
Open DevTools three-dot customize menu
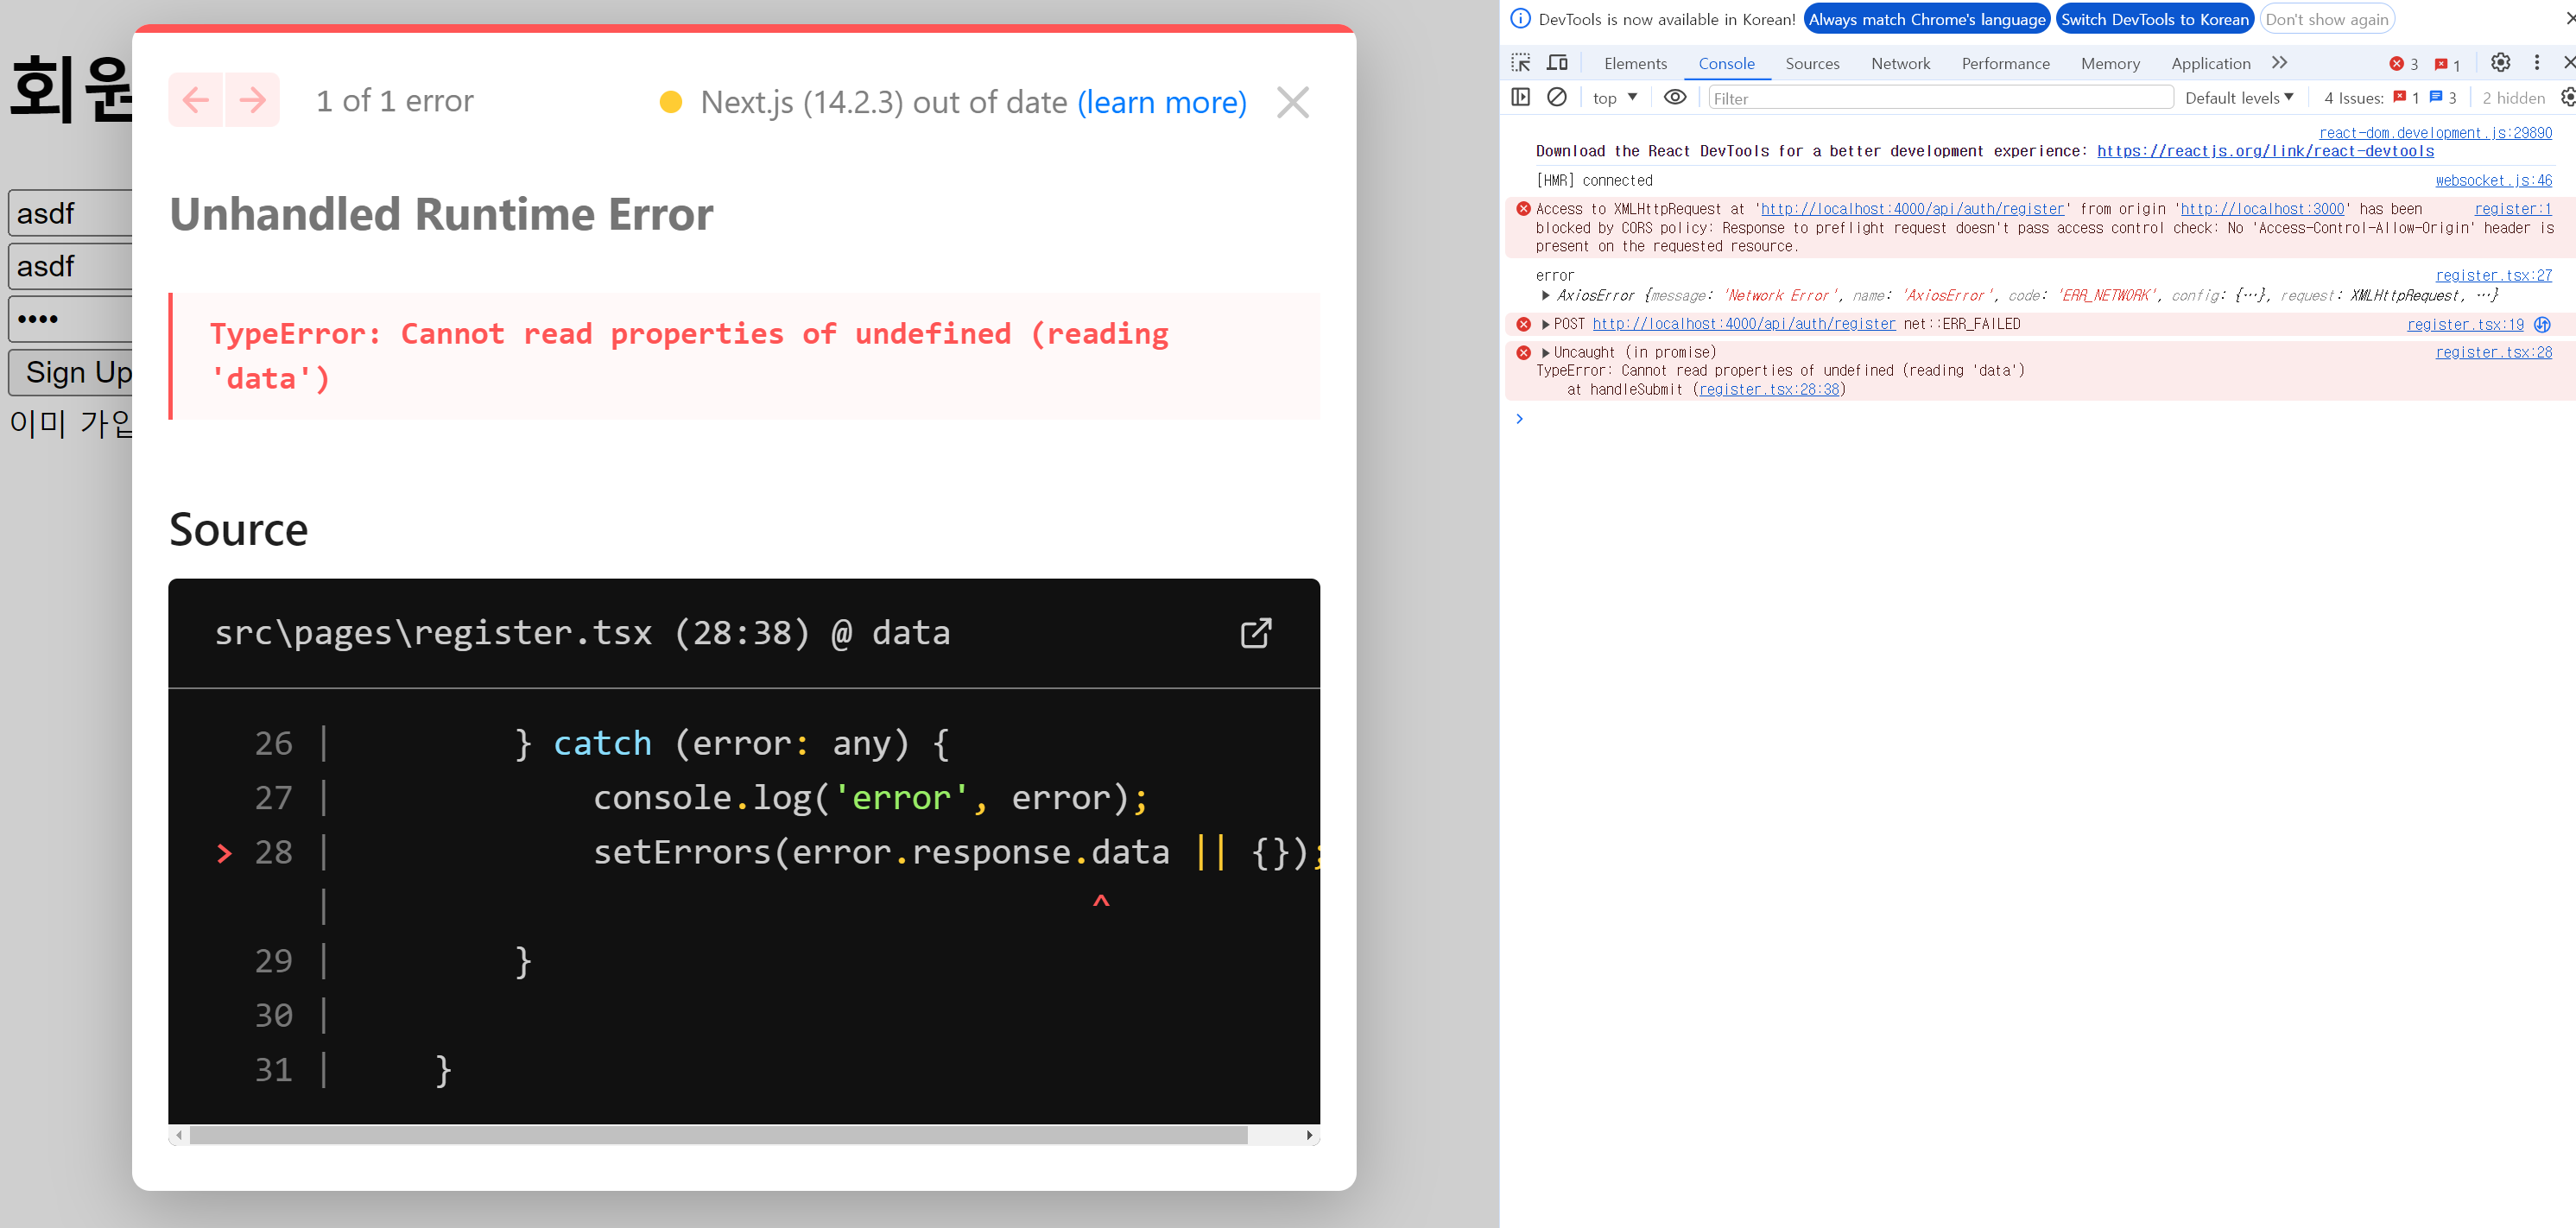pos(2537,63)
